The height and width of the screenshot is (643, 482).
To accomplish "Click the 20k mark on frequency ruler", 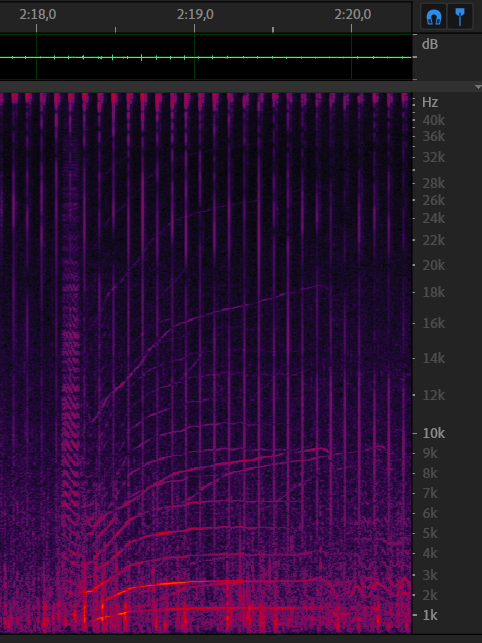I will coord(434,265).
